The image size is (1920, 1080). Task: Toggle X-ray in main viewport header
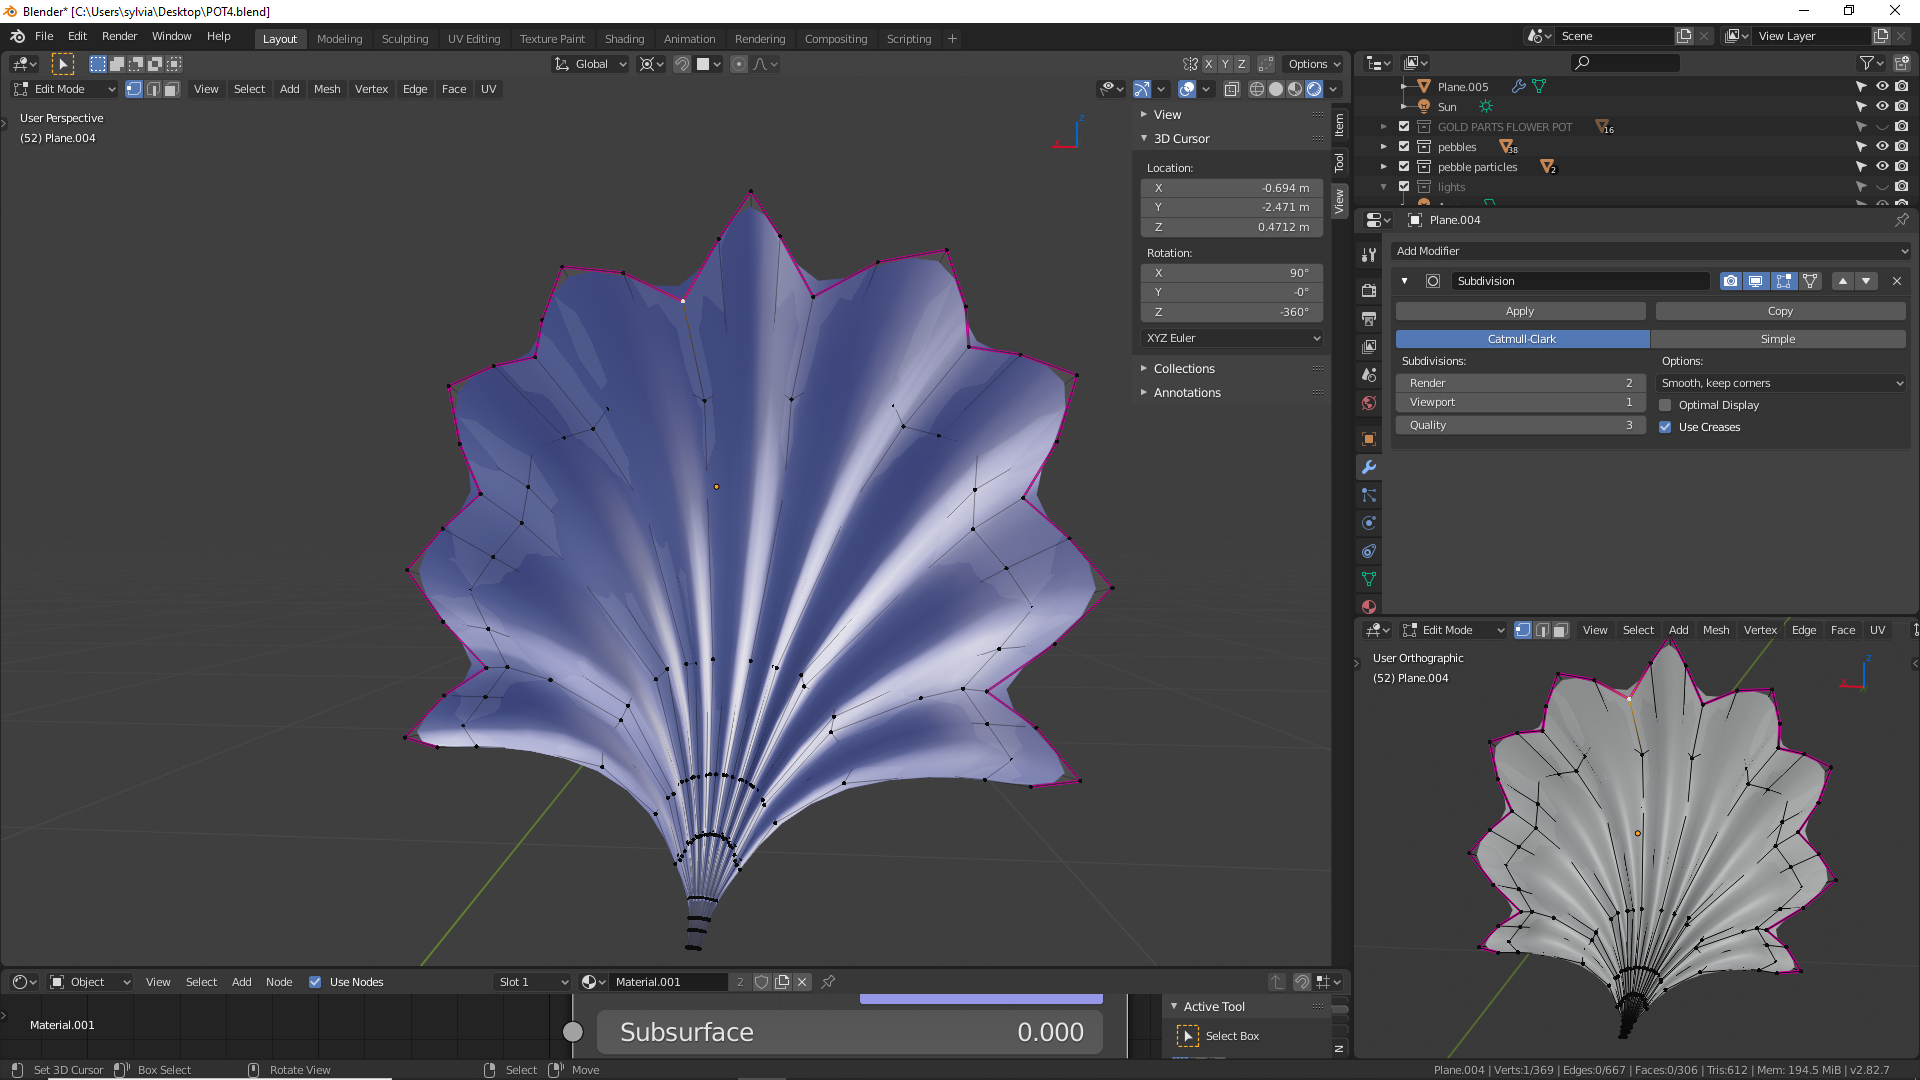(x=1231, y=89)
